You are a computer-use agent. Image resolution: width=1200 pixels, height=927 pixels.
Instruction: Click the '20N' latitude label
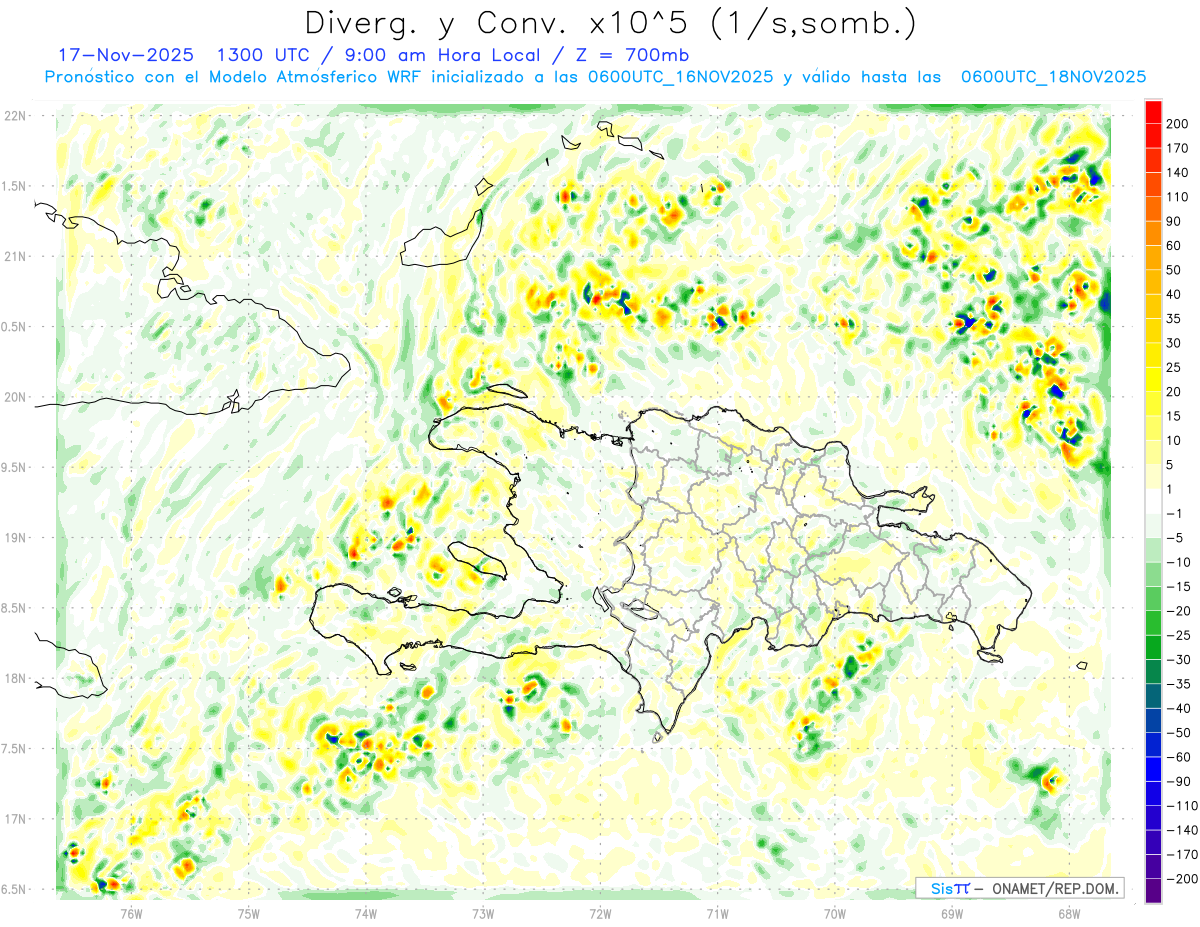pos(14,397)
